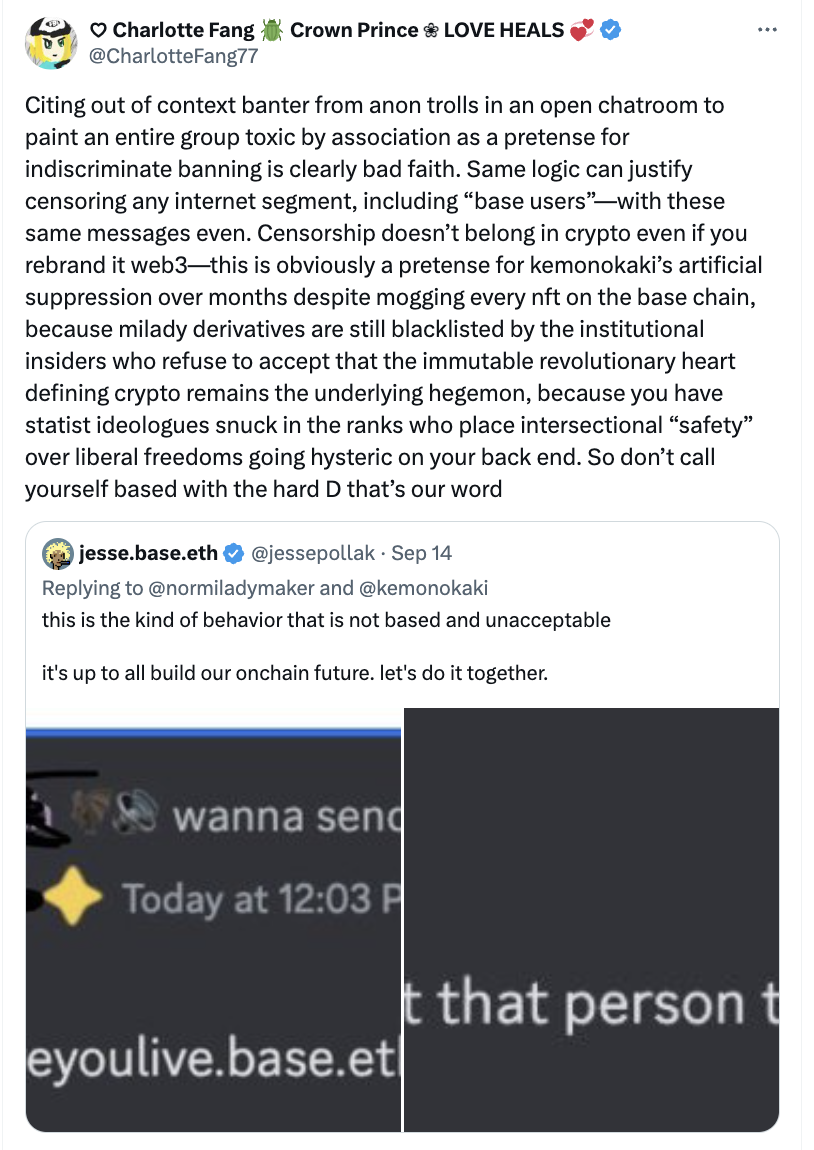Click the flower emoji before LOVE HEALS
The width and height of the screenshot is (814, 1150).
[431, 30]
